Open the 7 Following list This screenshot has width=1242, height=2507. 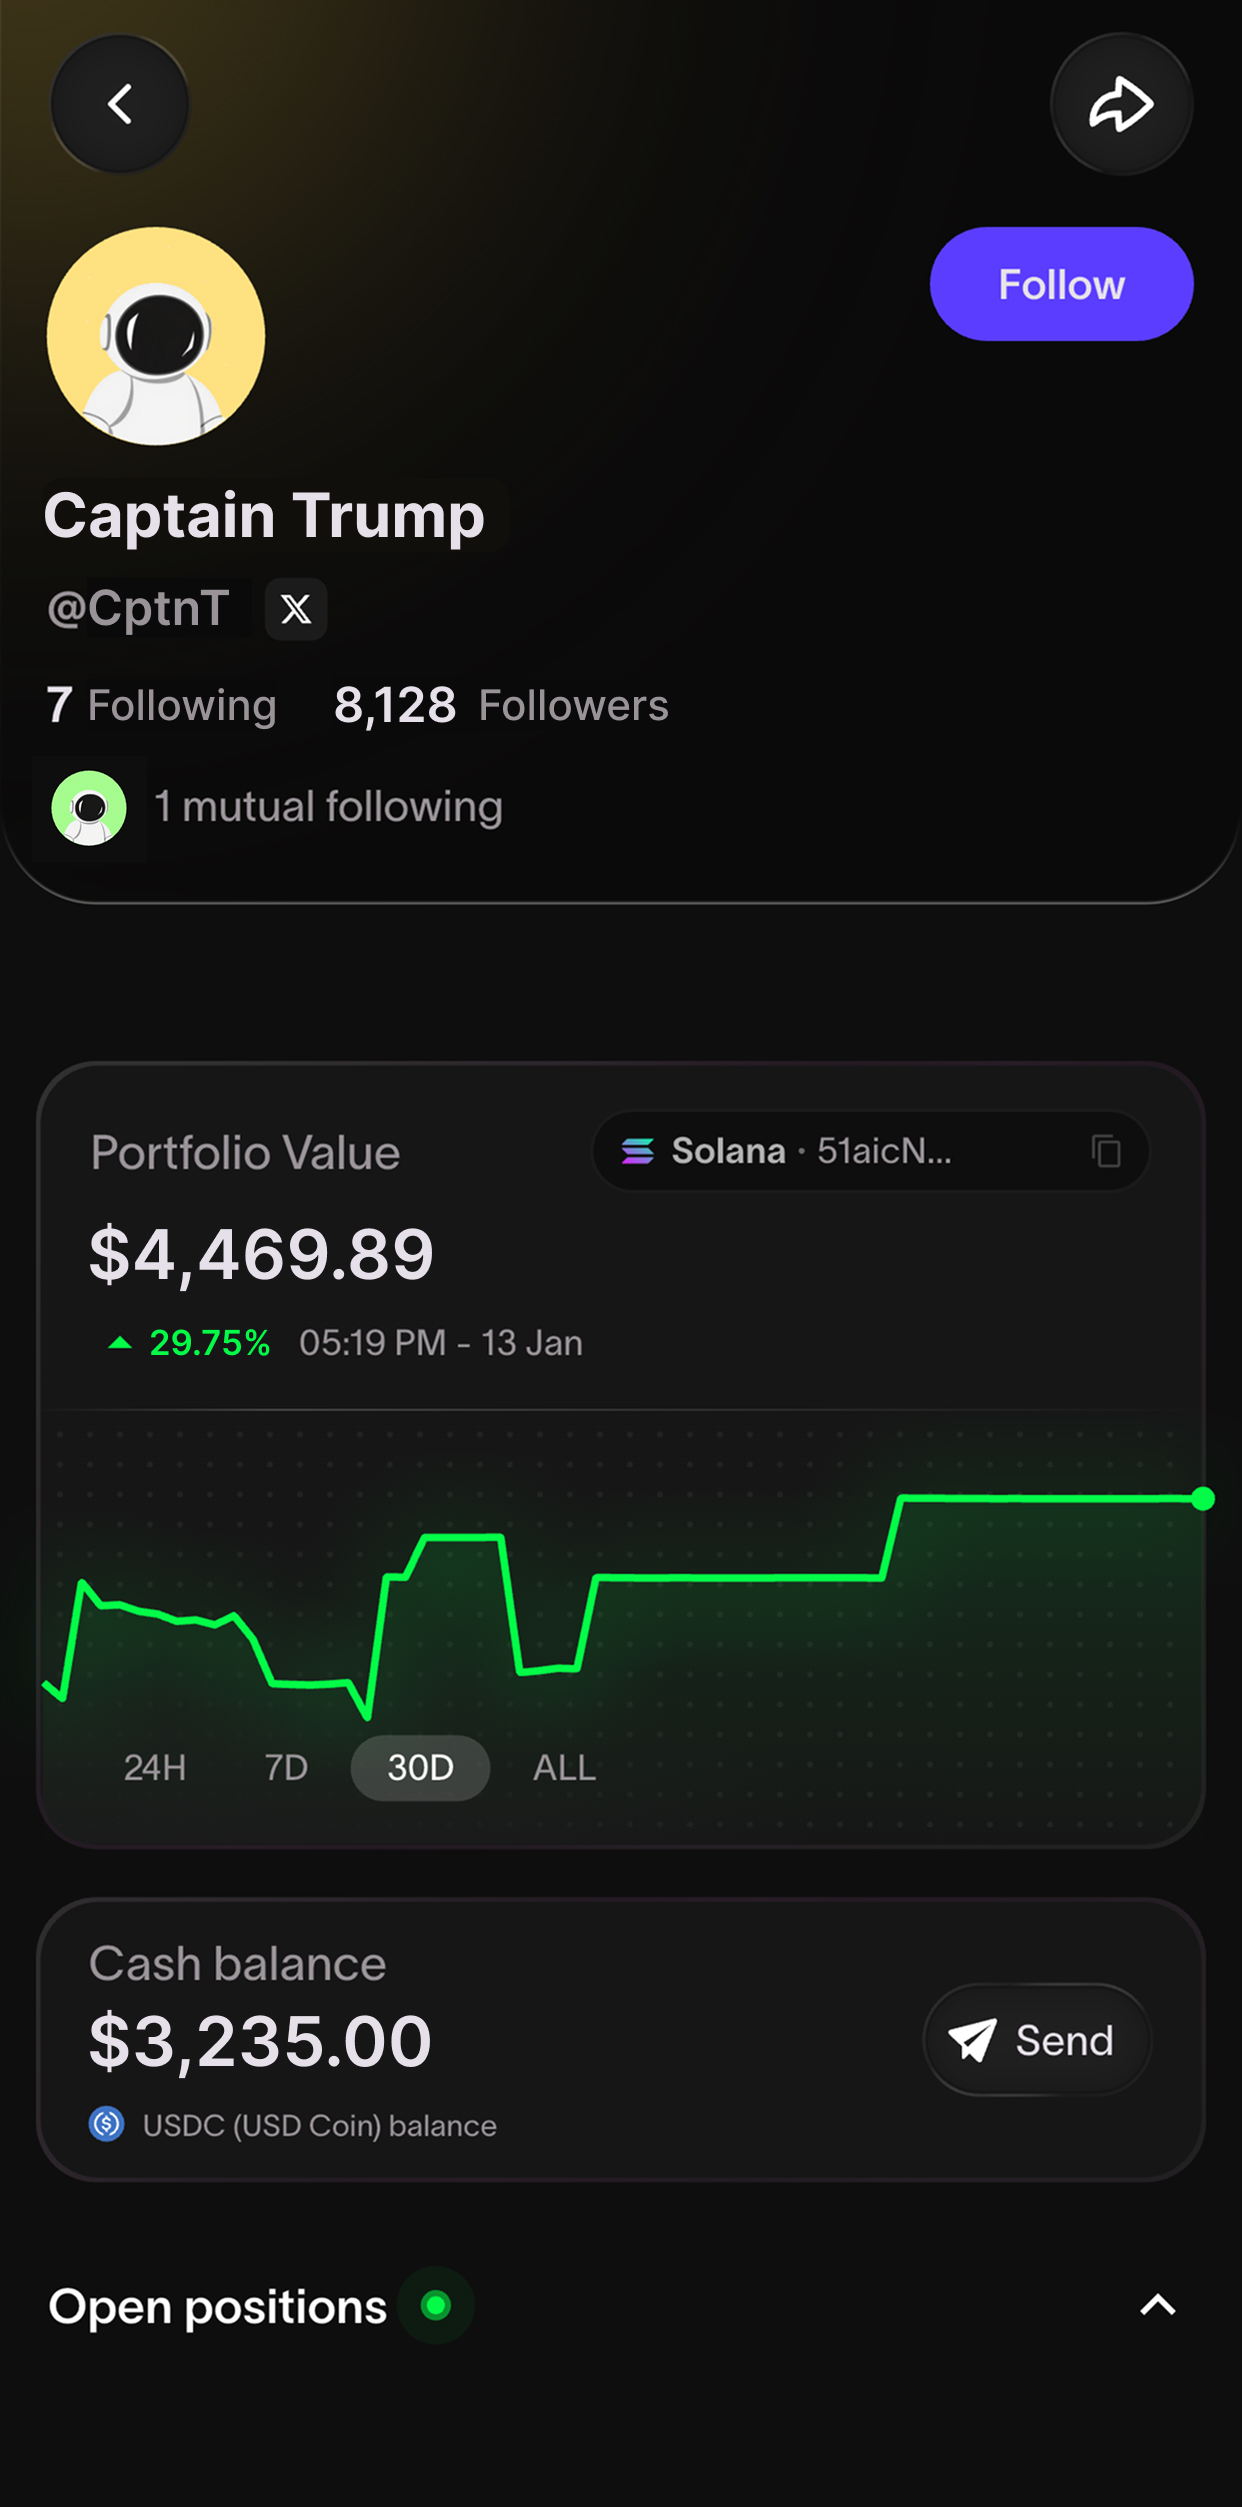(161, 705)
